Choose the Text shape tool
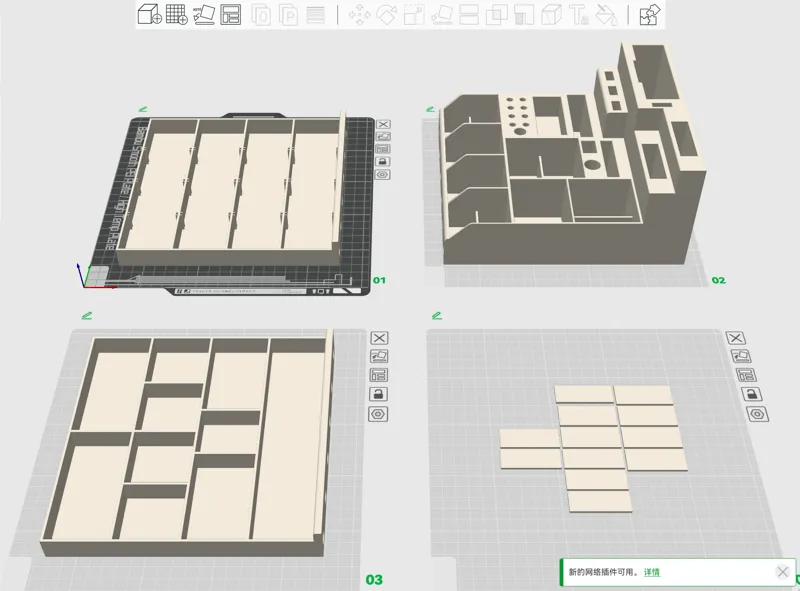Image resolution: width=800 pixels, height=591 pixels. (x=579, y=14)
